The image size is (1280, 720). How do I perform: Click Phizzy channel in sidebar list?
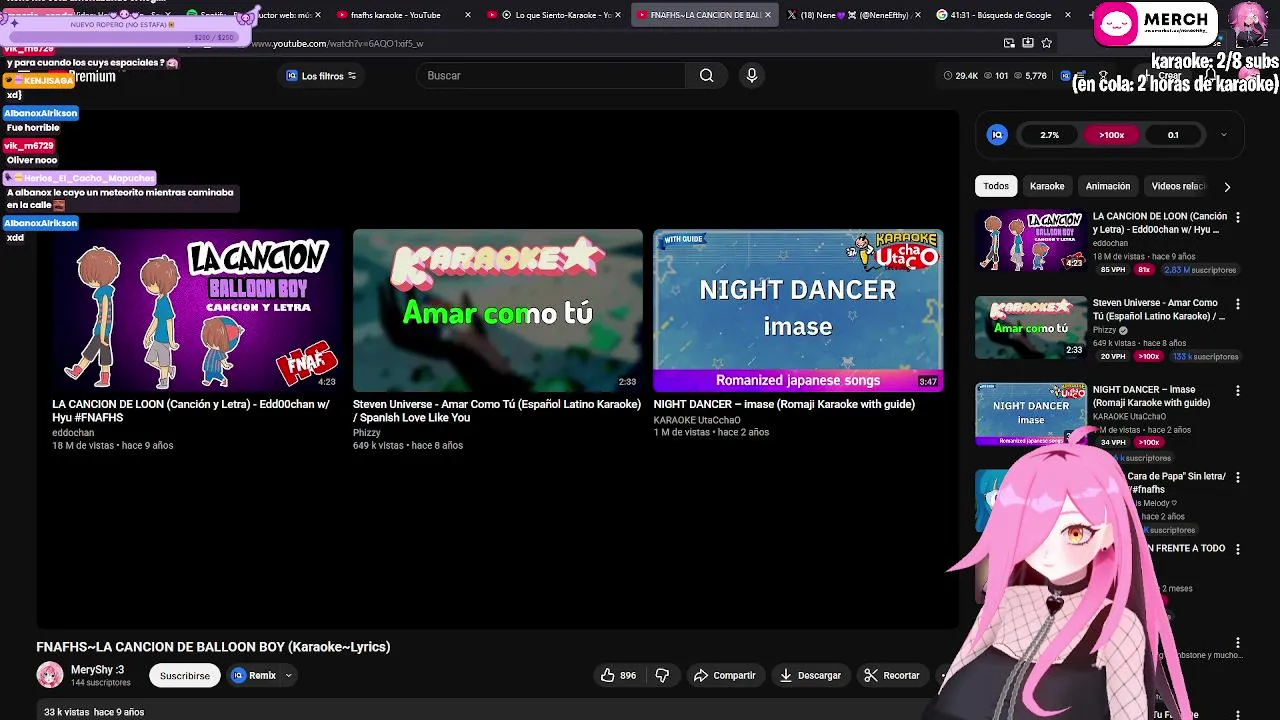tap(1104, 330)
